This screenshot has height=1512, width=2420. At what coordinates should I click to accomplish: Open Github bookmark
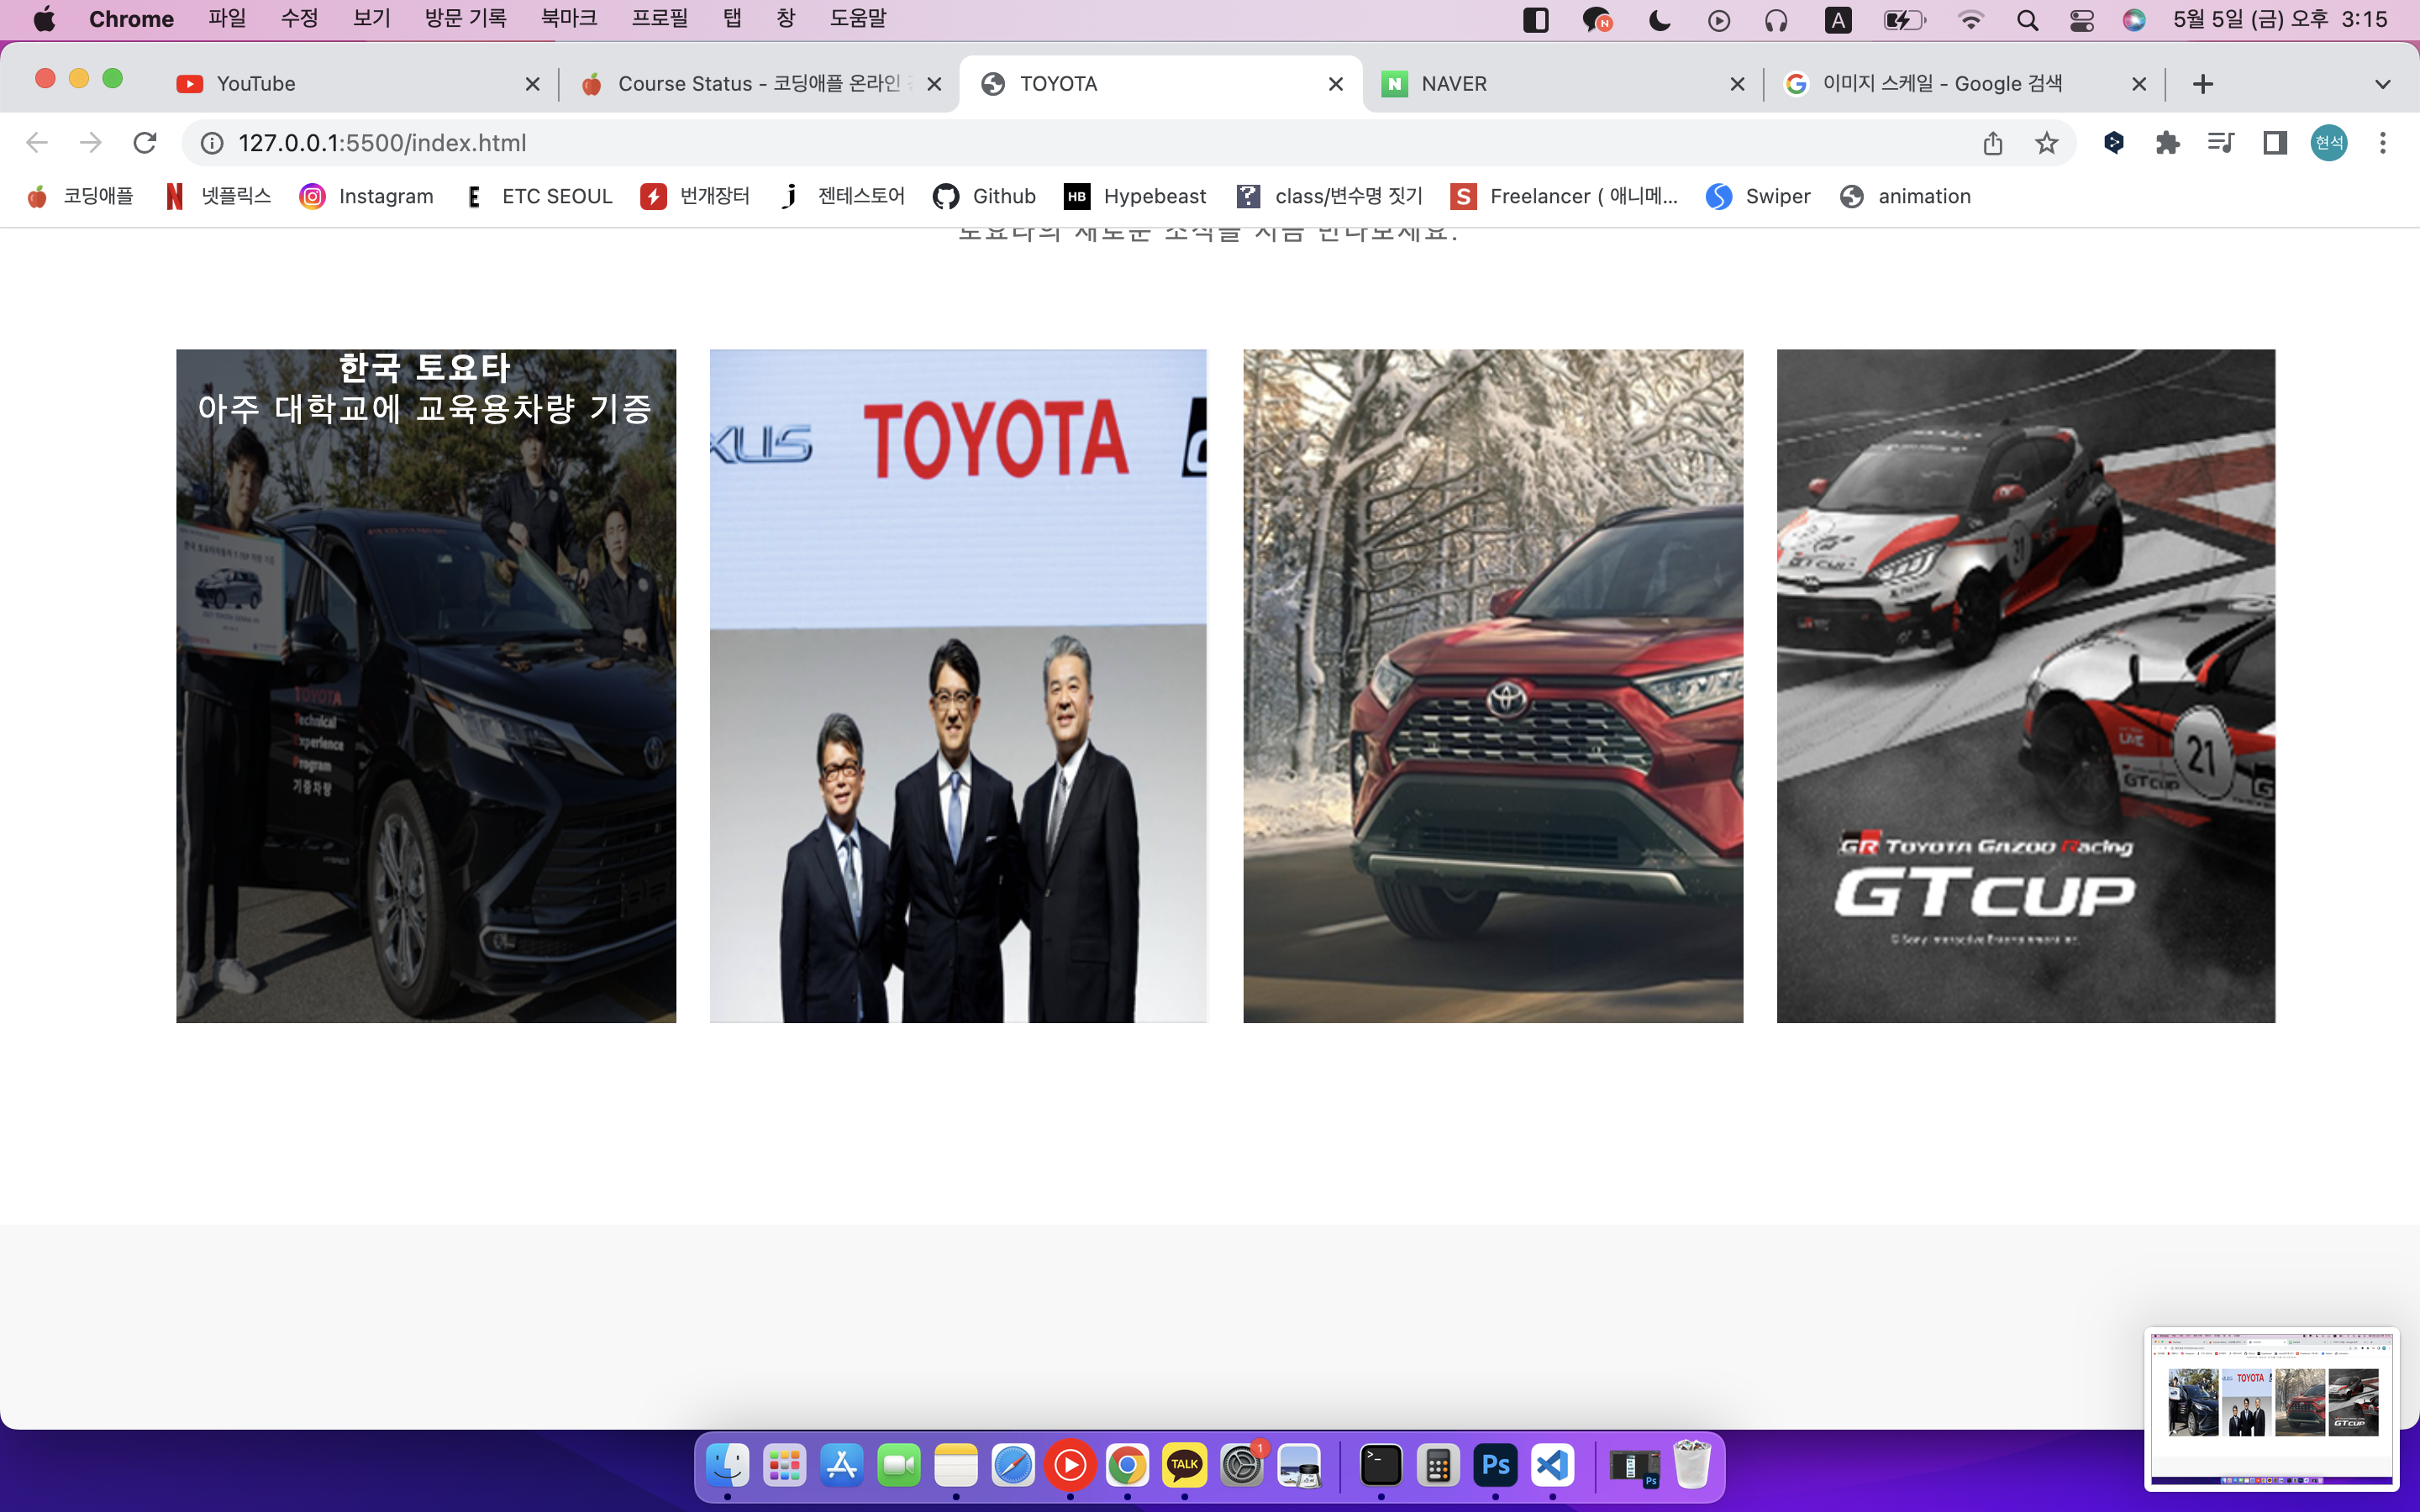985,196
